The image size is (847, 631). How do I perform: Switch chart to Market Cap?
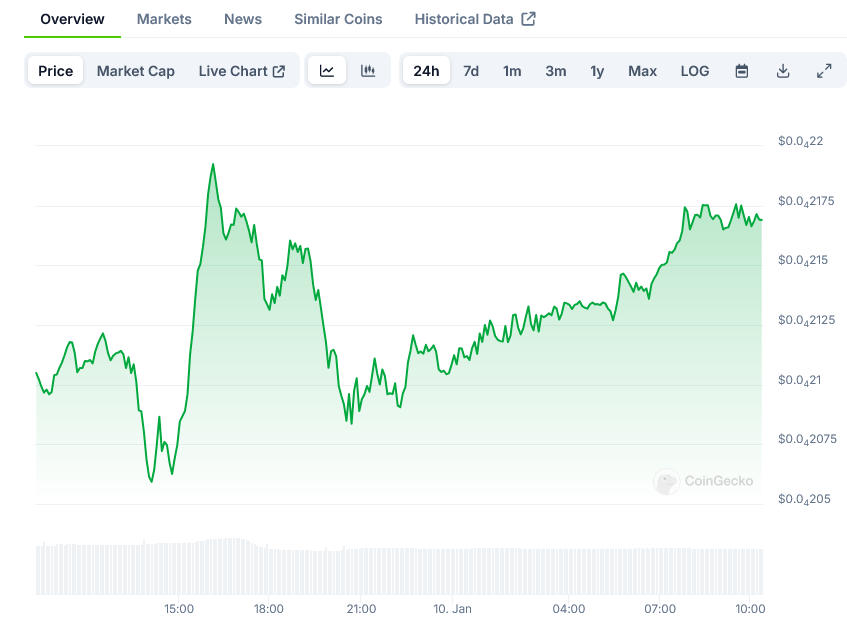click(x=135, y=71)
